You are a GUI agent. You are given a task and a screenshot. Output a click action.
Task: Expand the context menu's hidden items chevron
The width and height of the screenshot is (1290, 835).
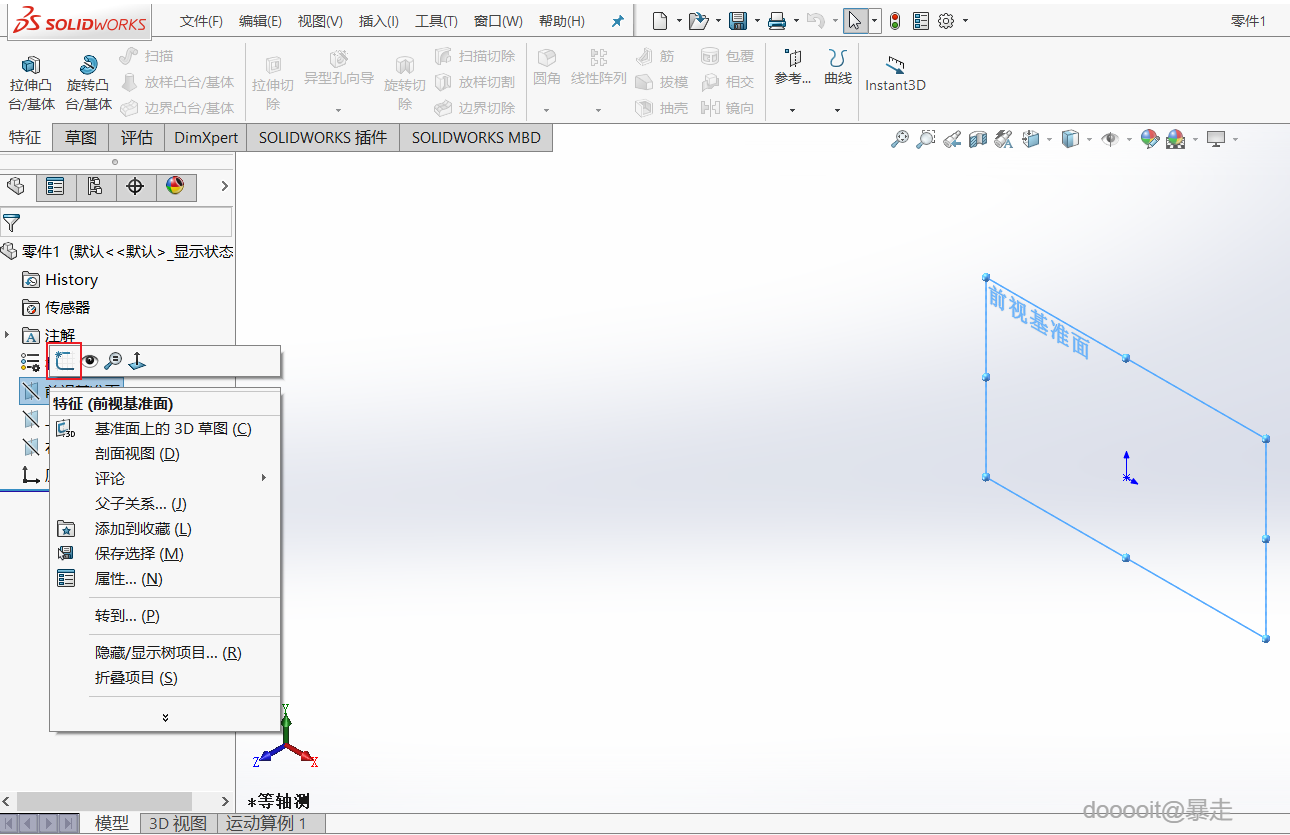pyautogui.click(x=165, y=717)
